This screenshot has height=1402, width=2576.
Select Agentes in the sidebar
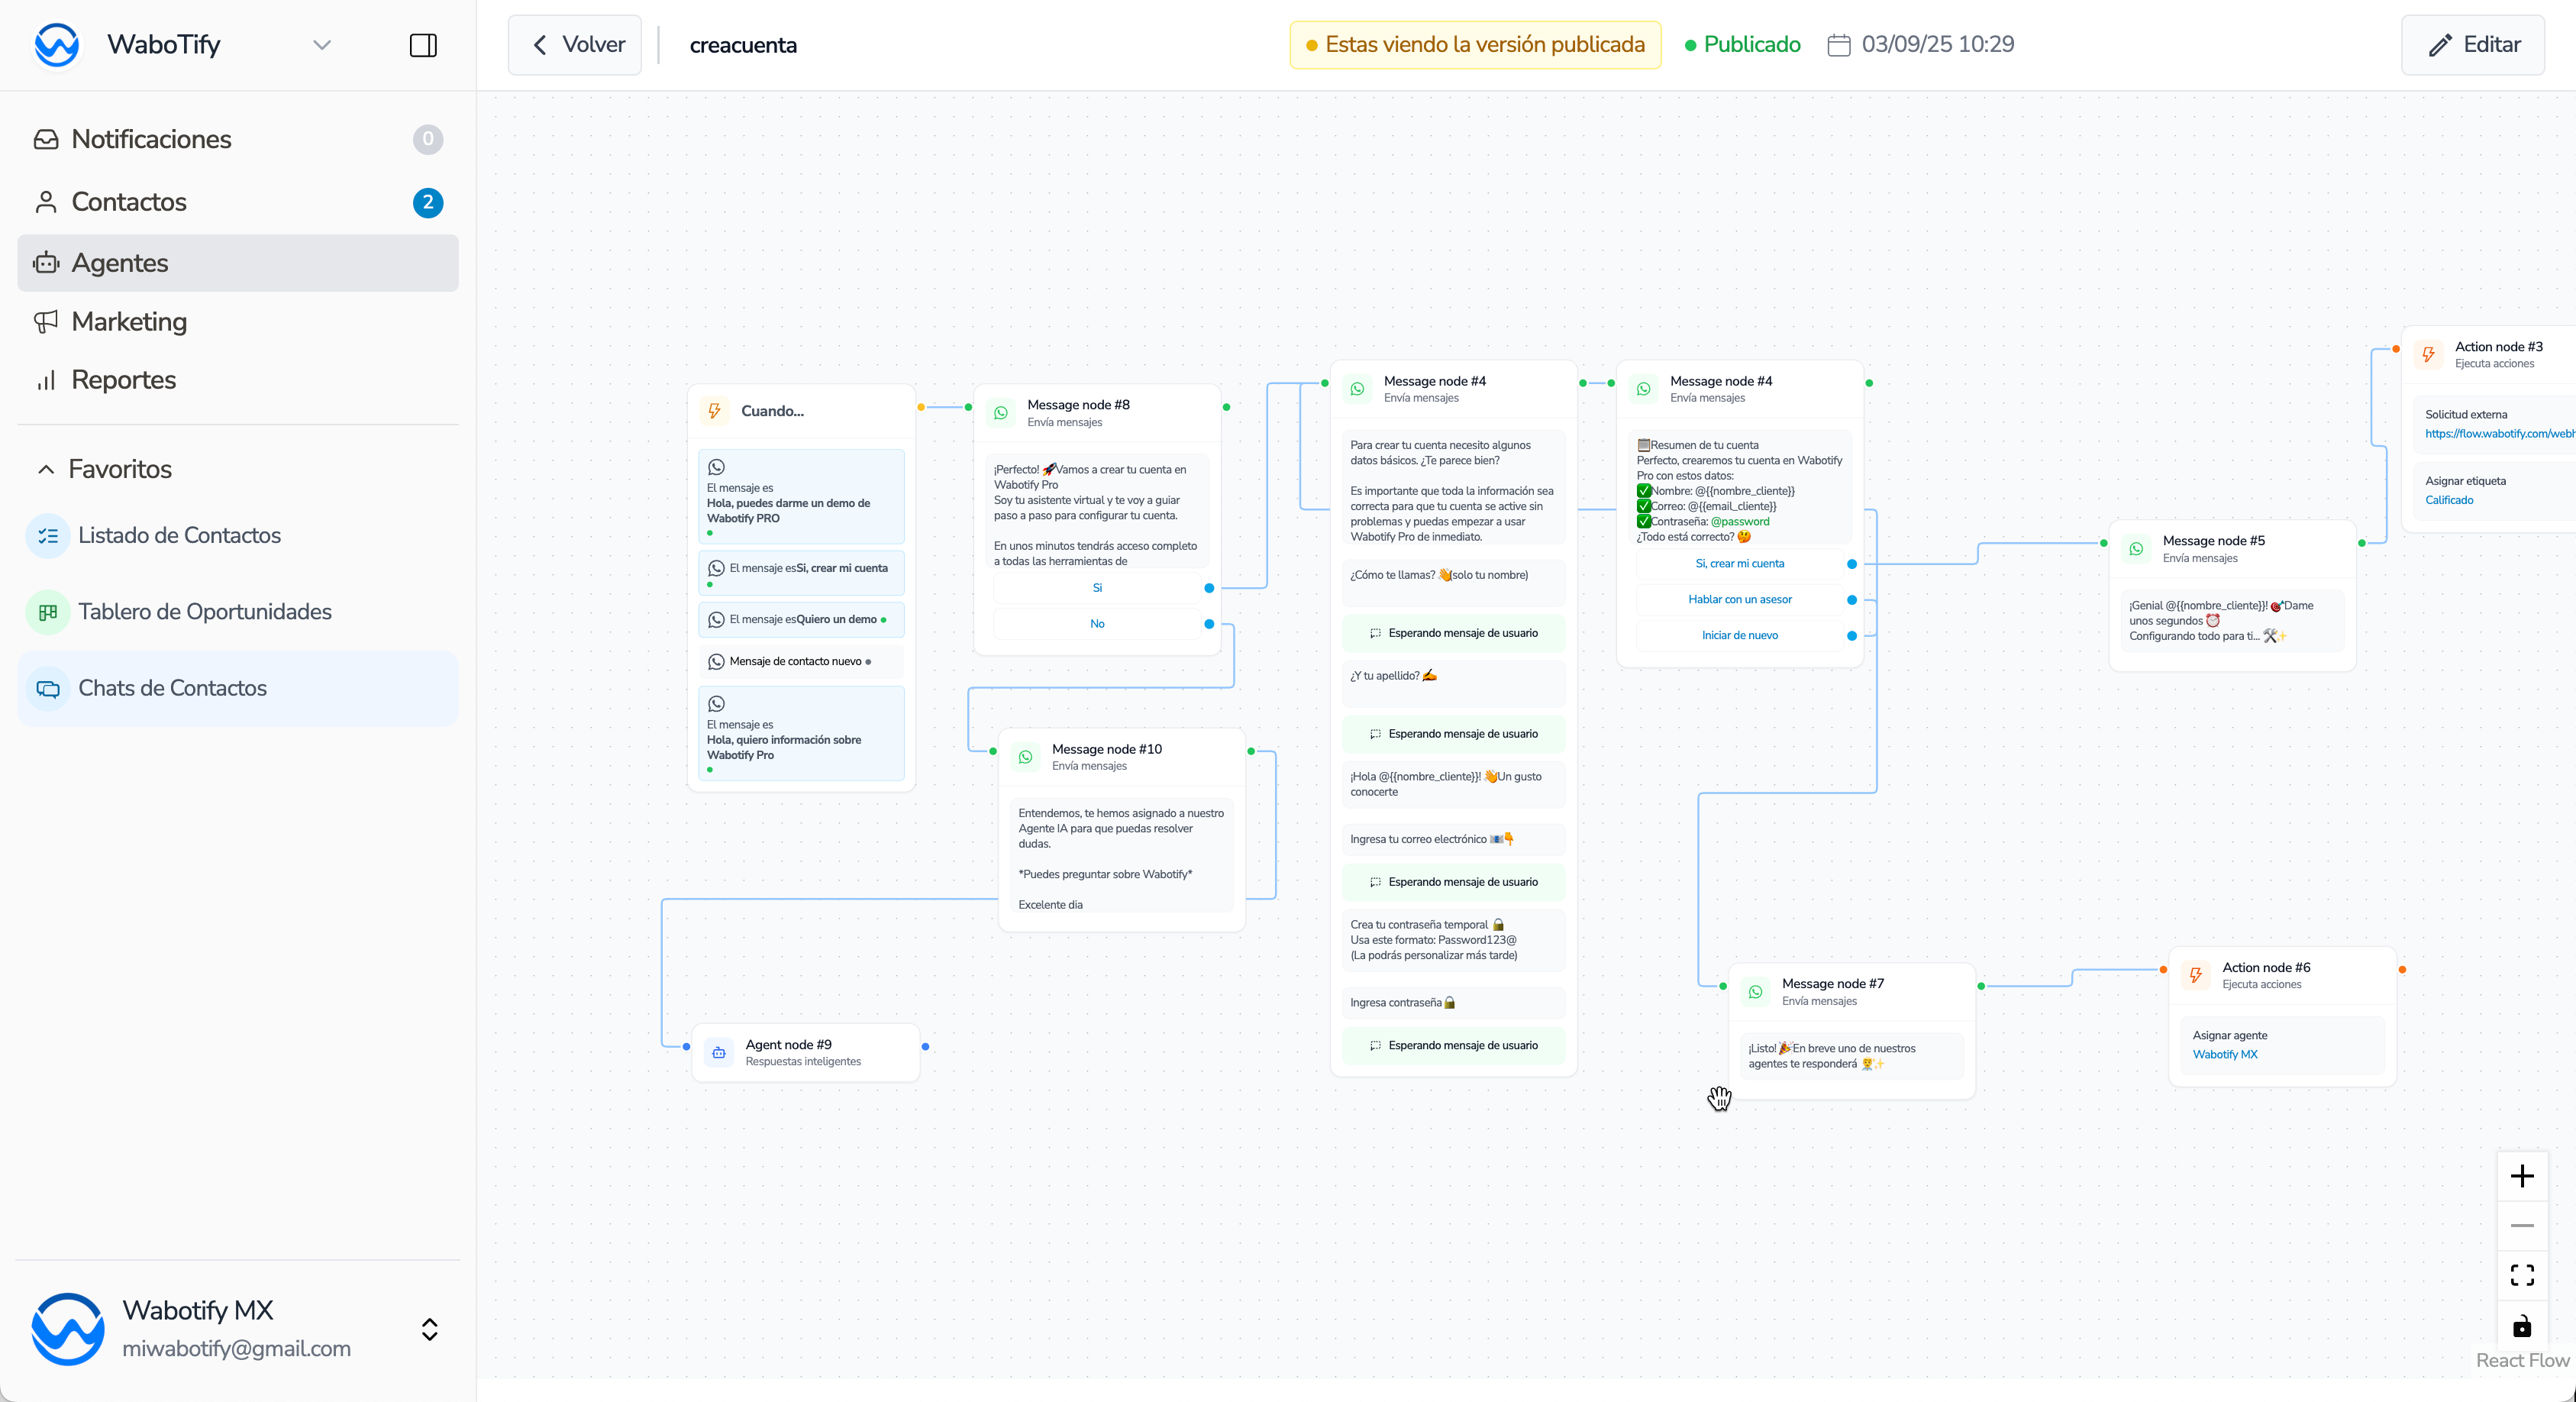point(238,263)
